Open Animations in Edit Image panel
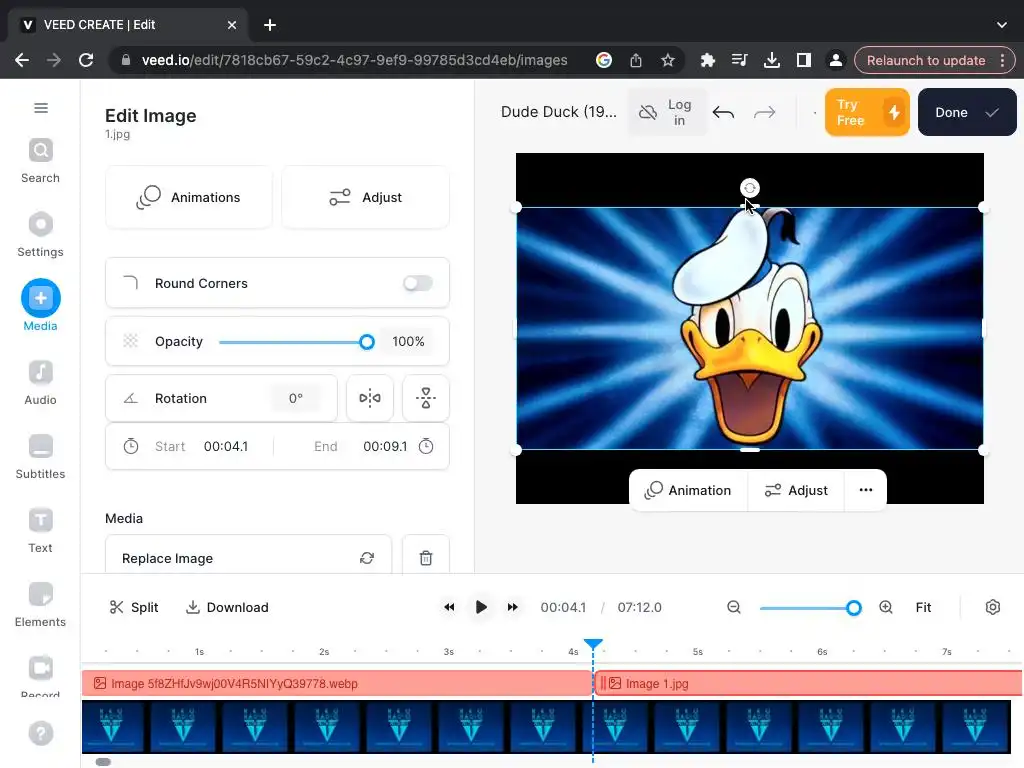 click(x=189, y=197)
